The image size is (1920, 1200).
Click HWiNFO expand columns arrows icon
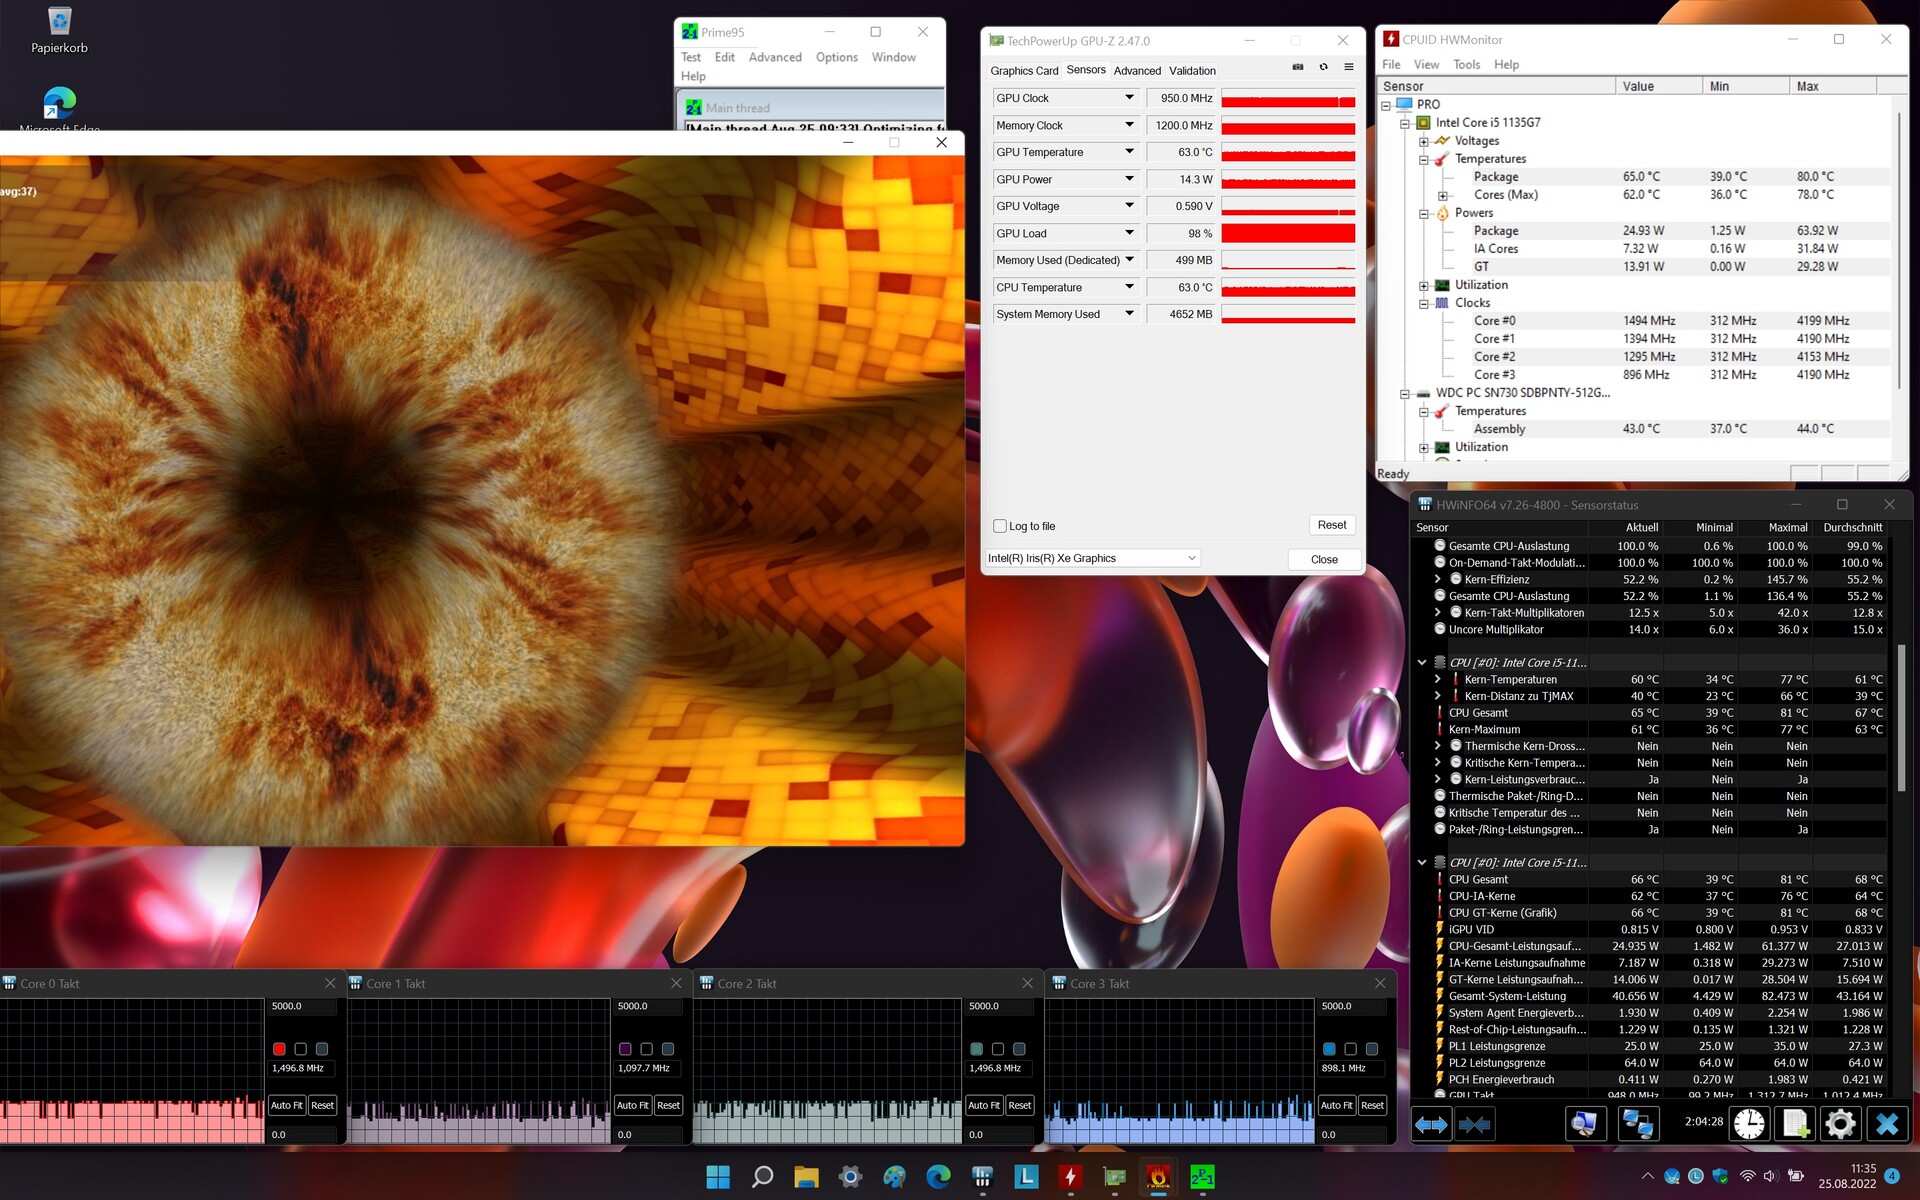[1431, 1125]
